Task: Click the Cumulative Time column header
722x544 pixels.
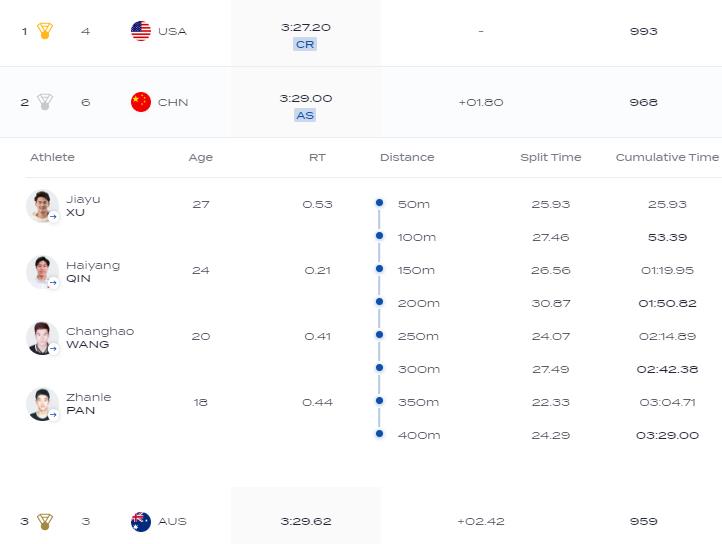Action: point(667,157)
